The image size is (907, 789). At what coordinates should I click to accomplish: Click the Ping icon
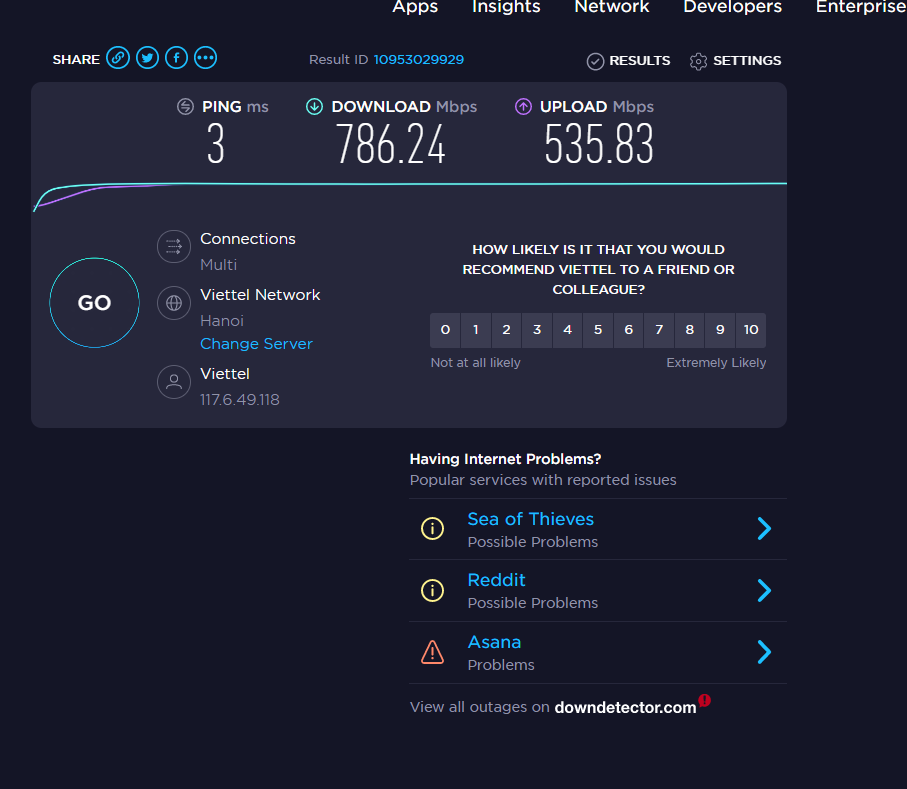pyautogui.click(x=185, y=106)
